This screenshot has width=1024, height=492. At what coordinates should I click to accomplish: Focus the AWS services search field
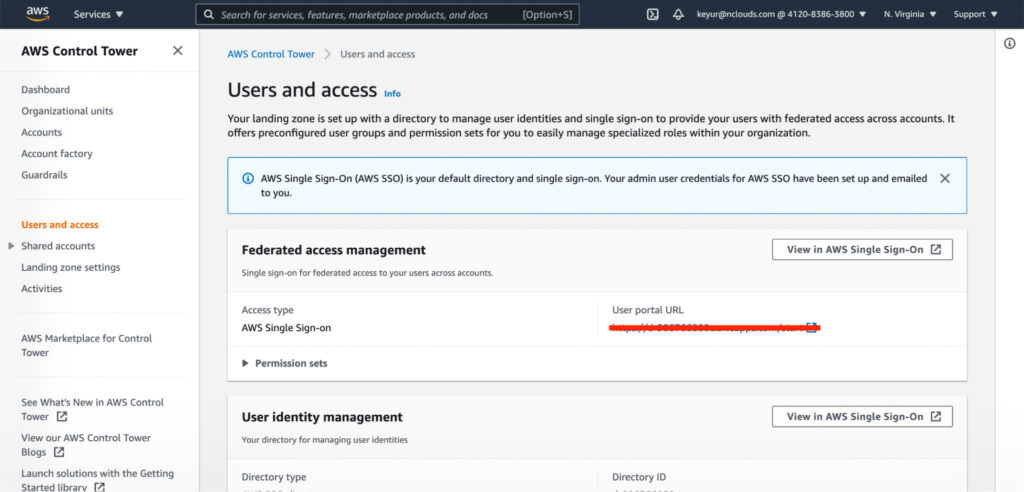pyautogui.click(x=387, y=14)
